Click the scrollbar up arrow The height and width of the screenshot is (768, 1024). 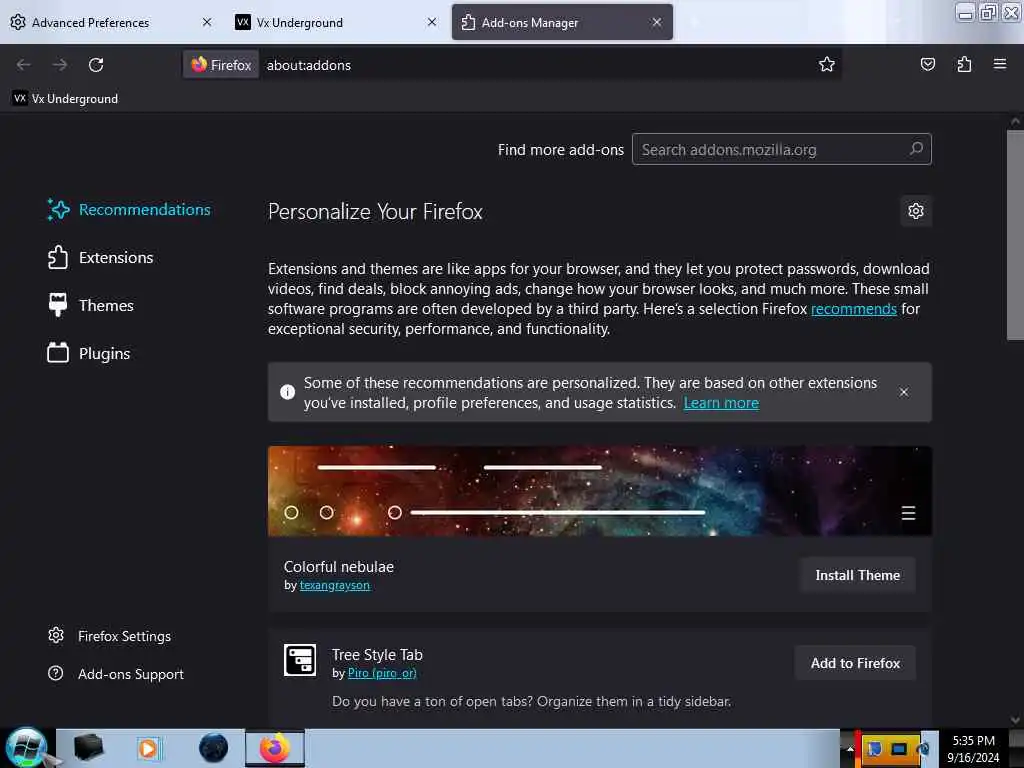click(x=1015, y=121)
